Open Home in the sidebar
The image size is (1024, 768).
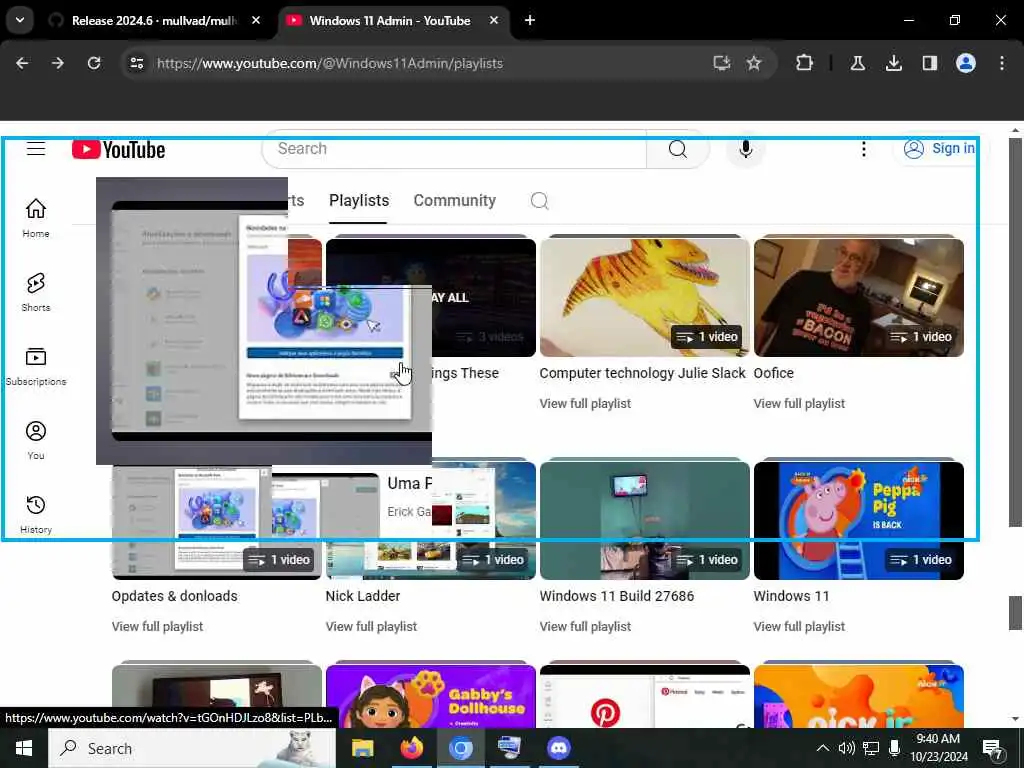tap(36, 218)
